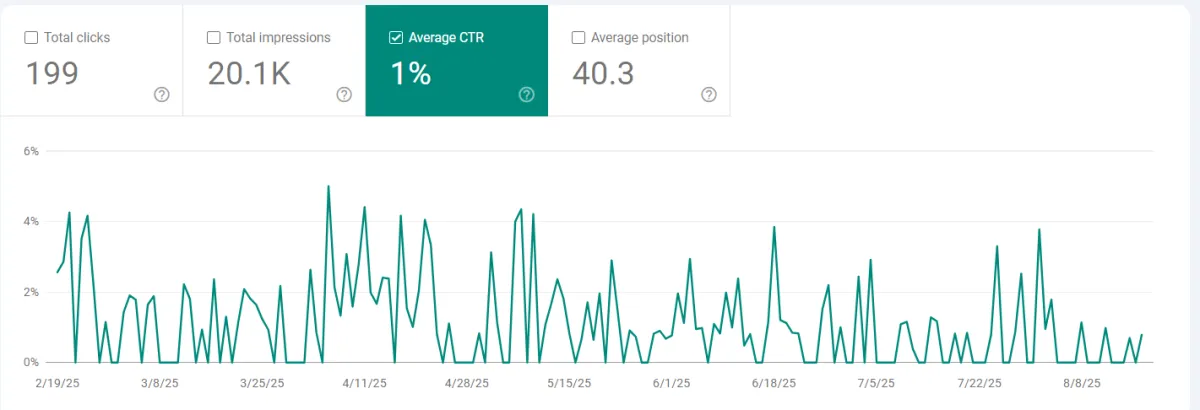This screenshot has width=1200, height=410.
Task: Select the 199 total clicks value
Action: pos(51,74)
